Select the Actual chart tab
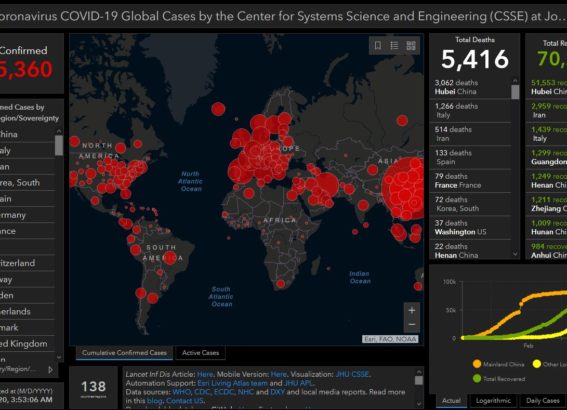This screenshot has height=410, width=567. (451, 401)
